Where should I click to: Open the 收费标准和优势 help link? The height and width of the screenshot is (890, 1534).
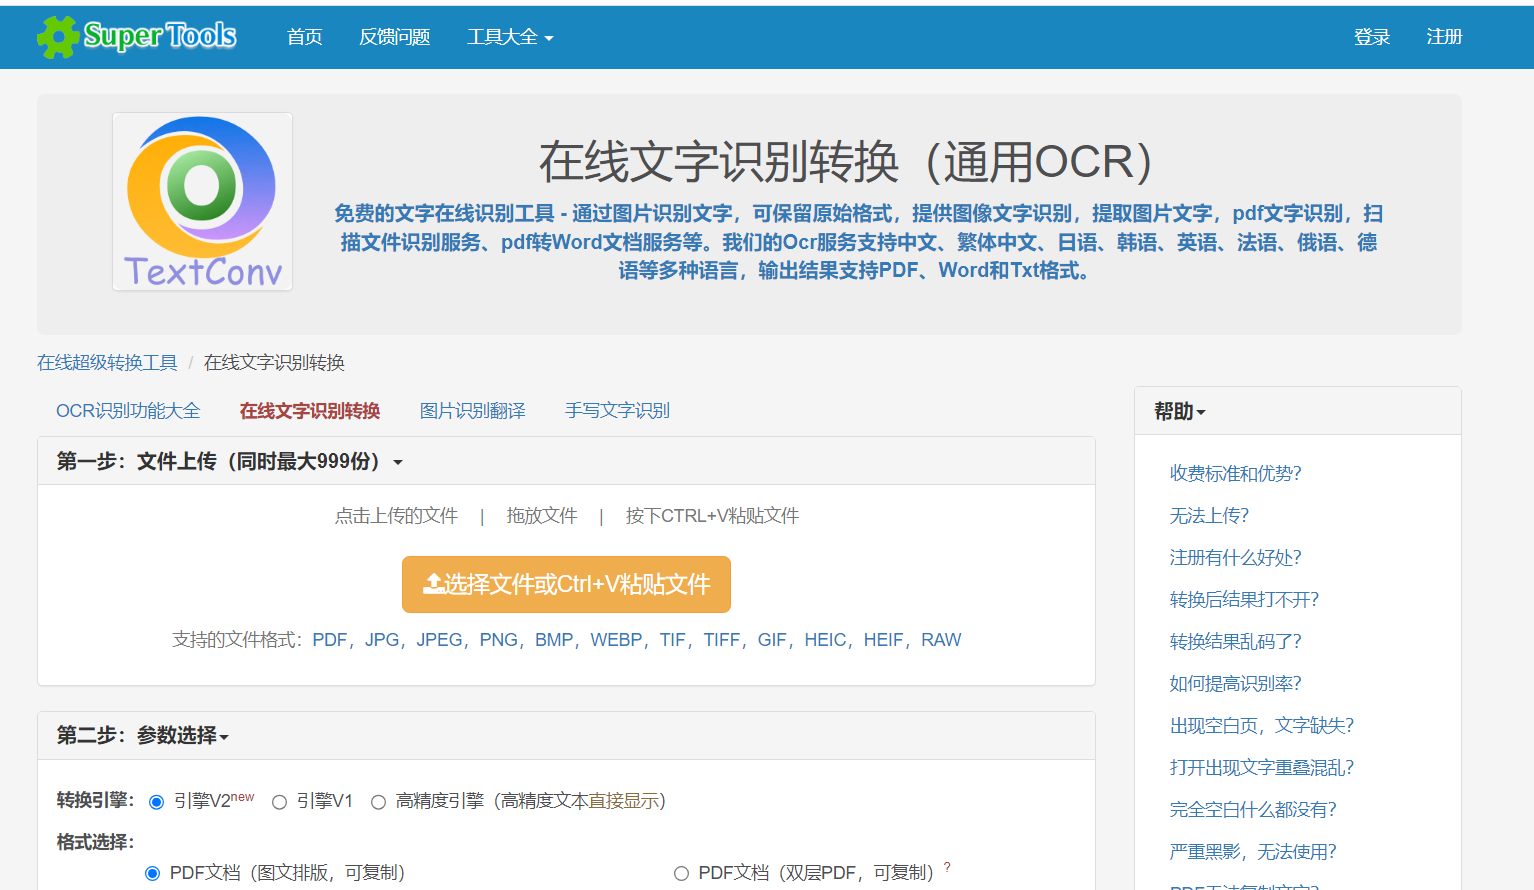[x=1235, y=473]
